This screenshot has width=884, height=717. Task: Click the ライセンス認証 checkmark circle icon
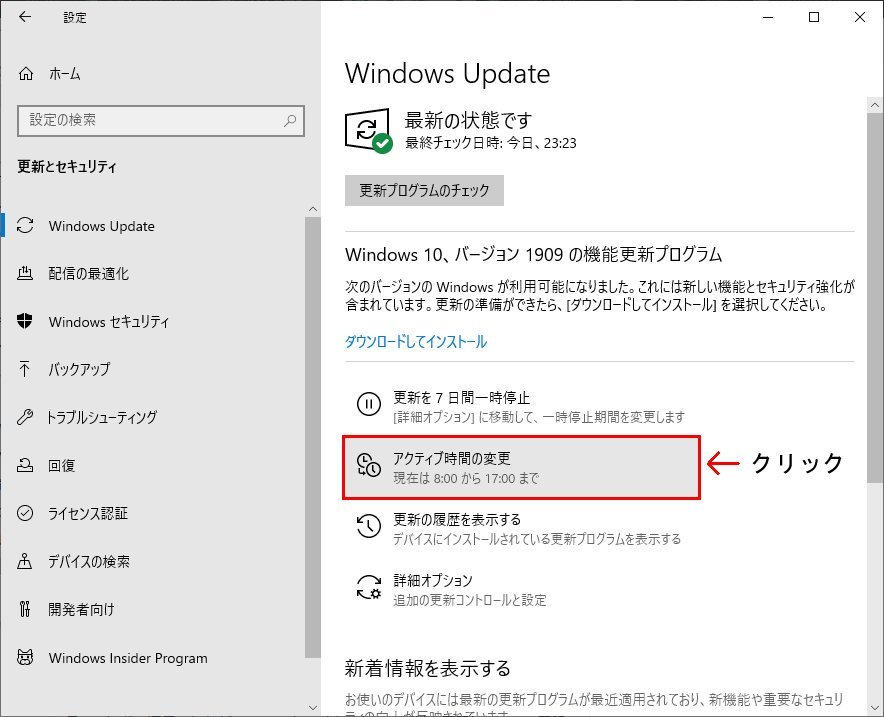(25, 513)
